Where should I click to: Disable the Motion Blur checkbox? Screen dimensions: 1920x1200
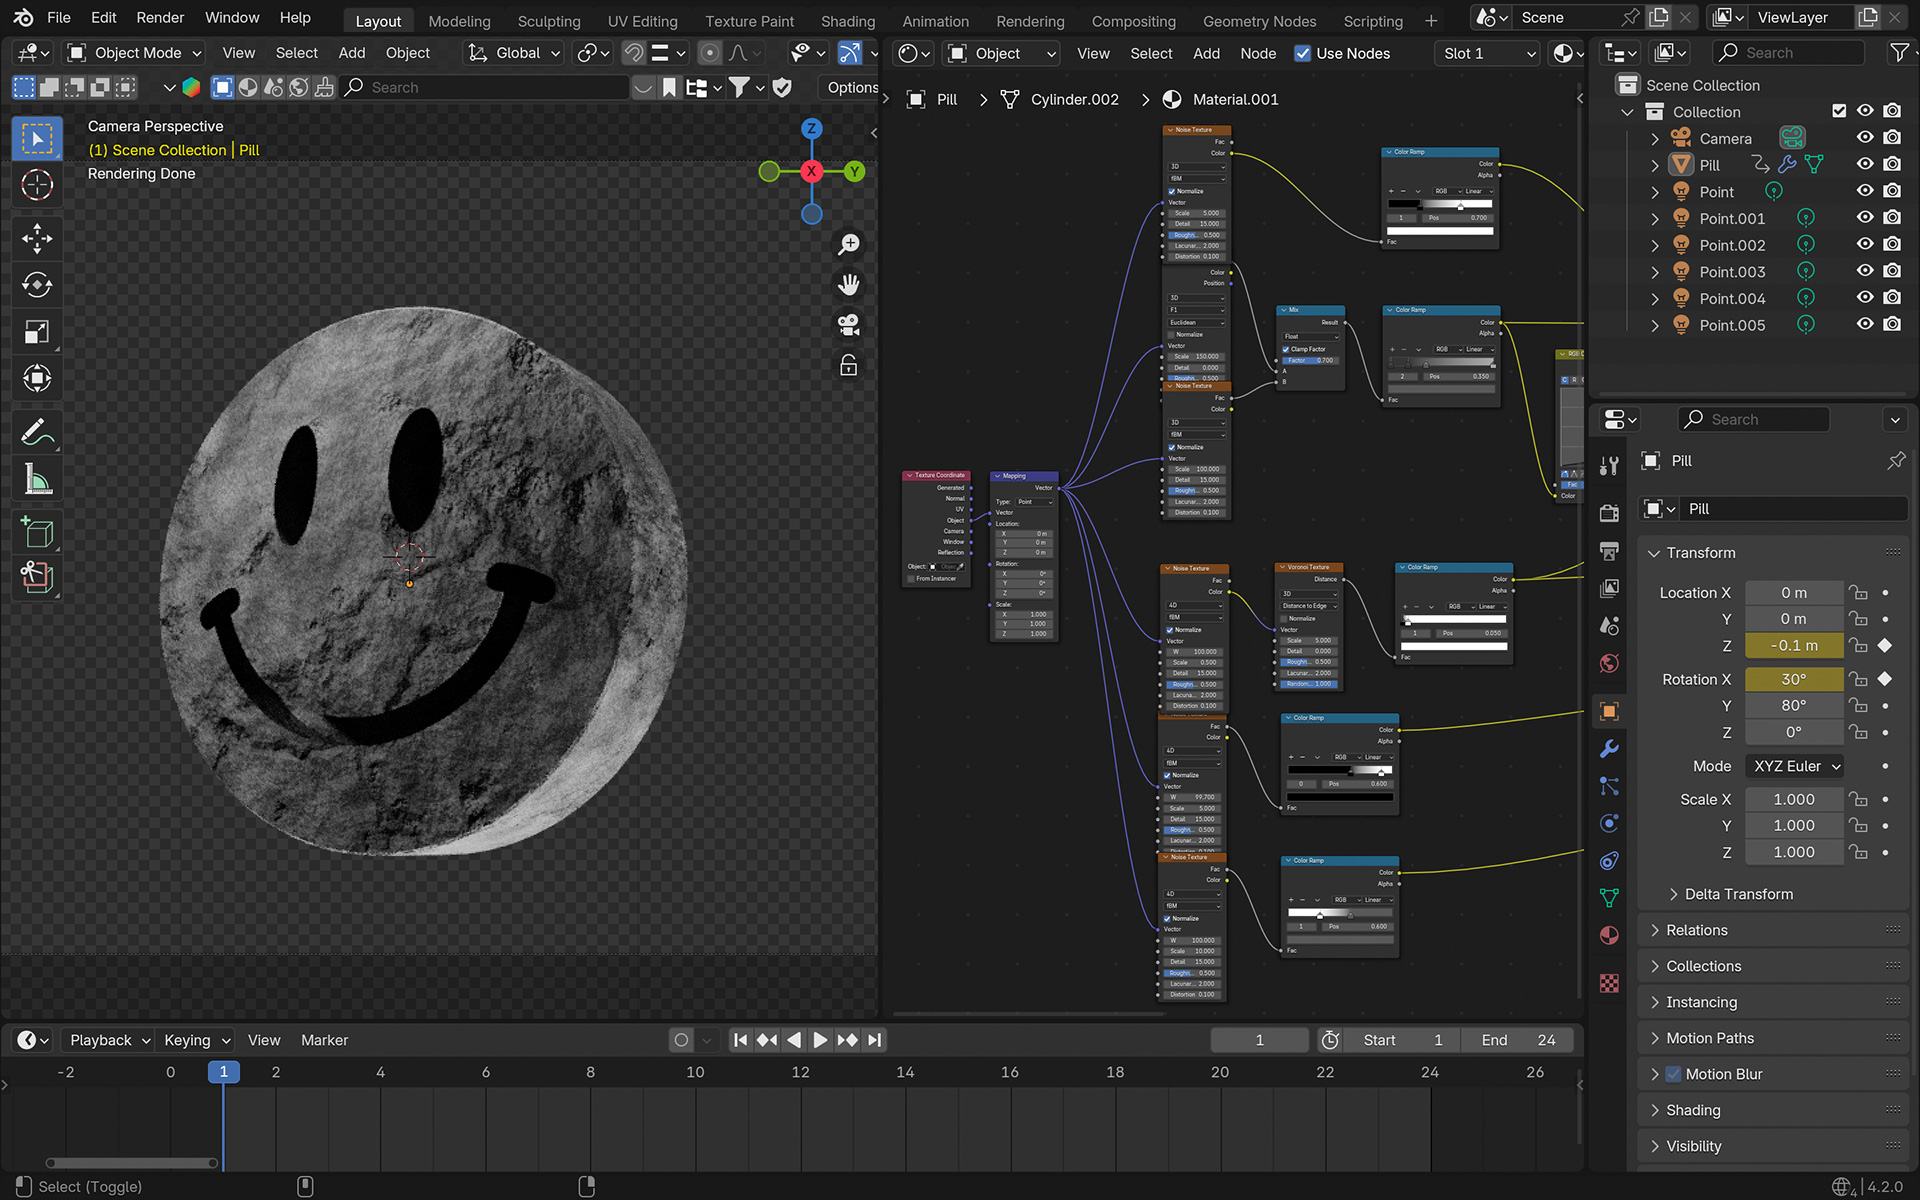[x=1673, y=1074]
